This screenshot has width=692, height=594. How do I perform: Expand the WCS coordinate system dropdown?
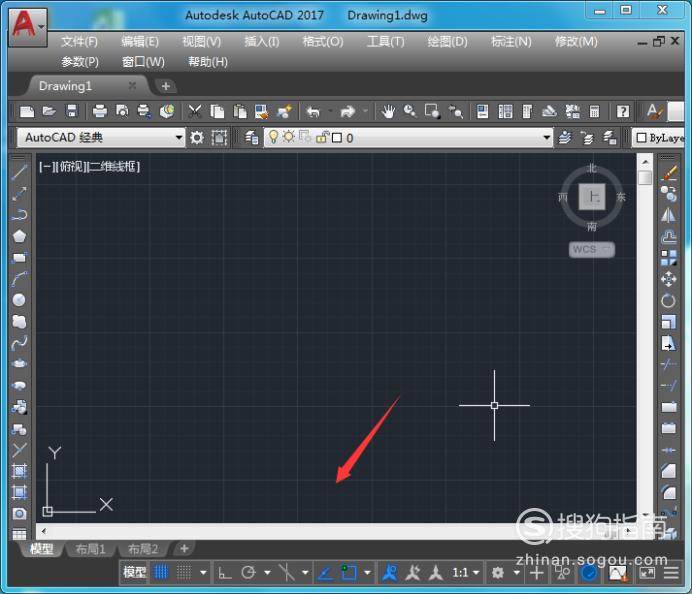pyautogui.click(x=607, y=249)
